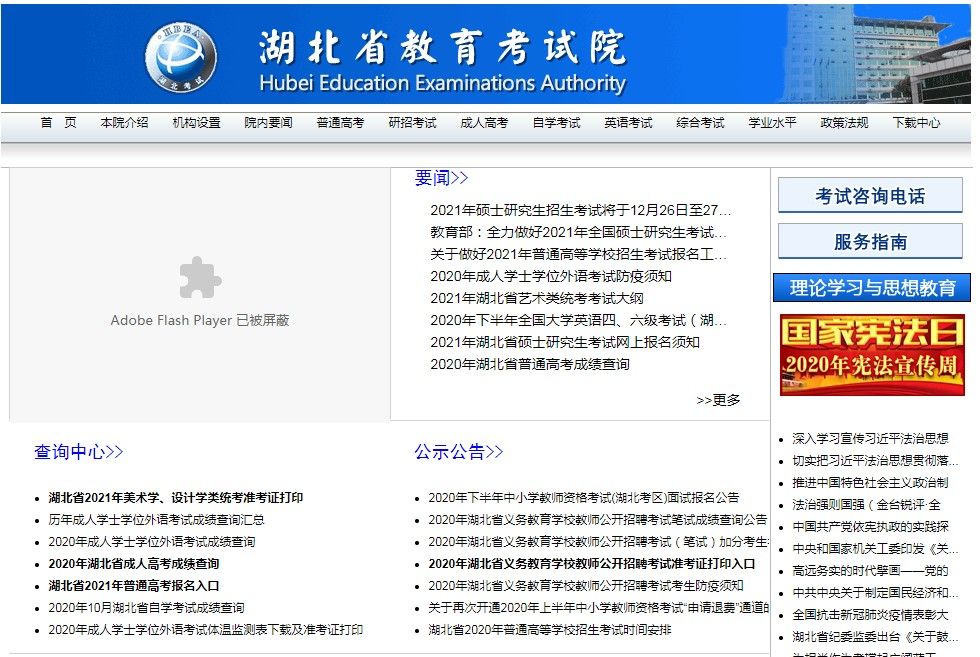Open 湖北省2020年普通高等学校招生考试时间安排
The width and height of the screenshot is (980, 657).
(x=550, y=629)
